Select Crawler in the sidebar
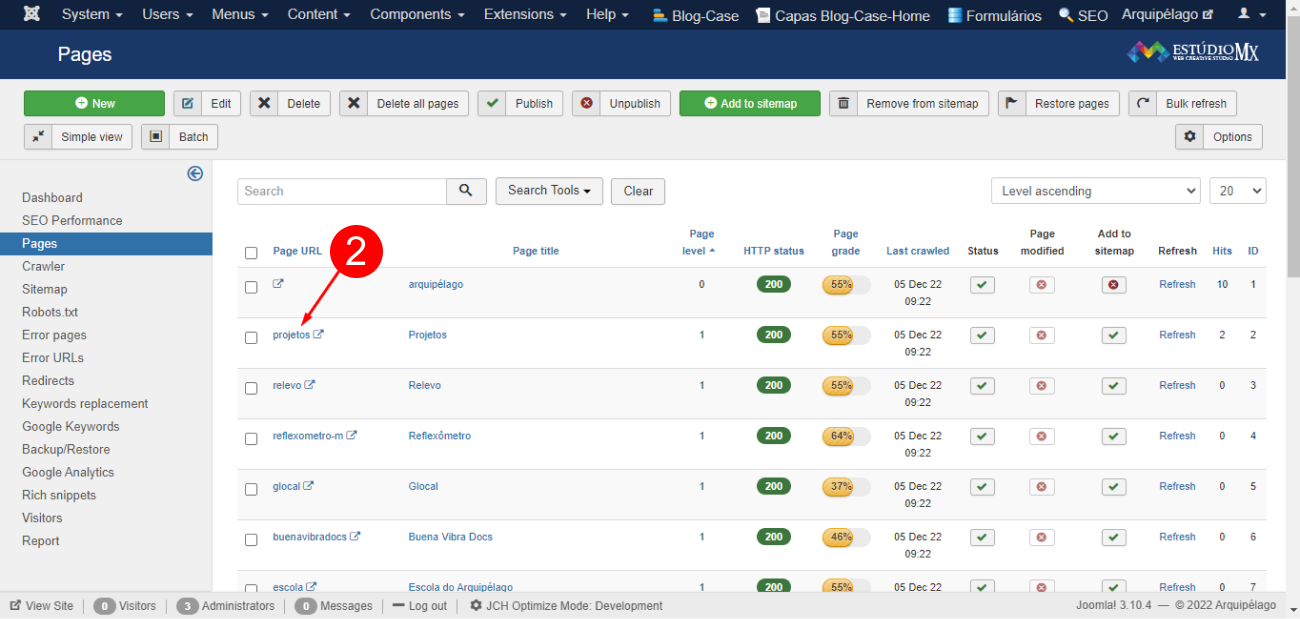1300x619 pixels. pos(44,266)
